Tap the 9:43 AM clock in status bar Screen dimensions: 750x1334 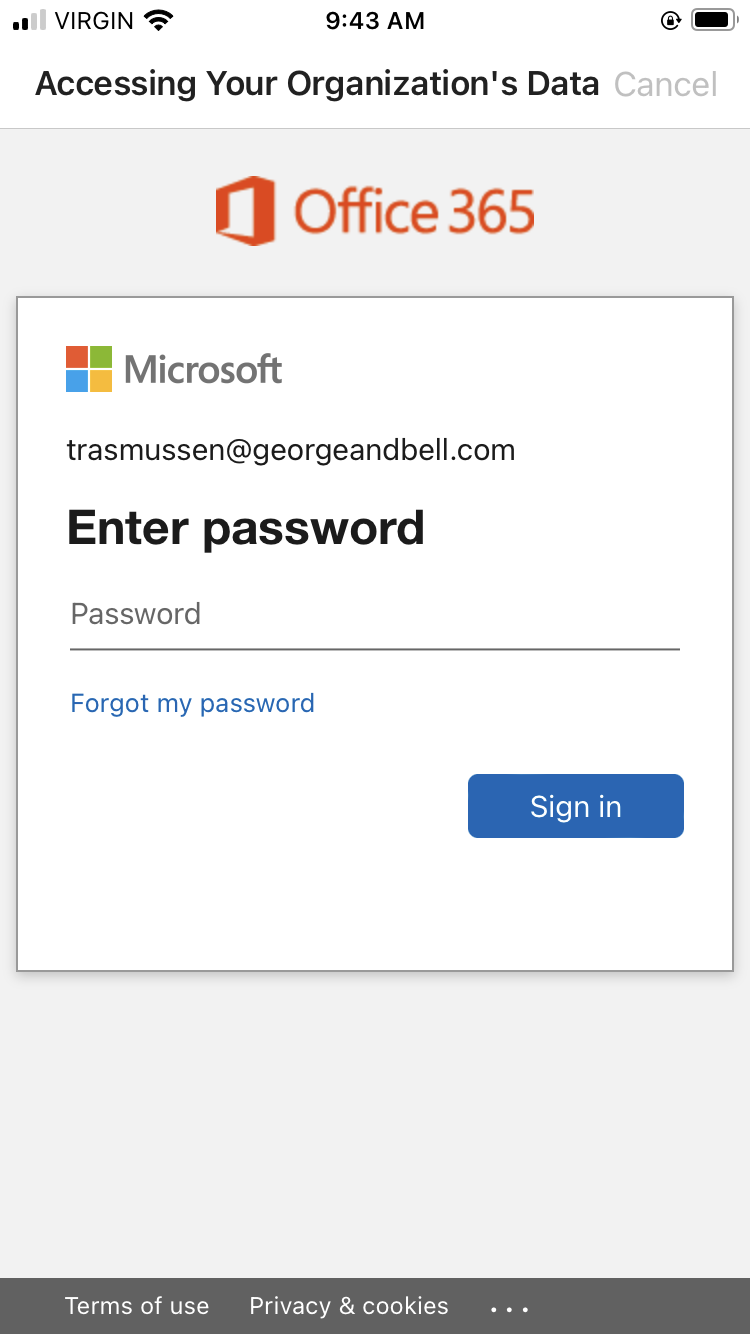375,20
